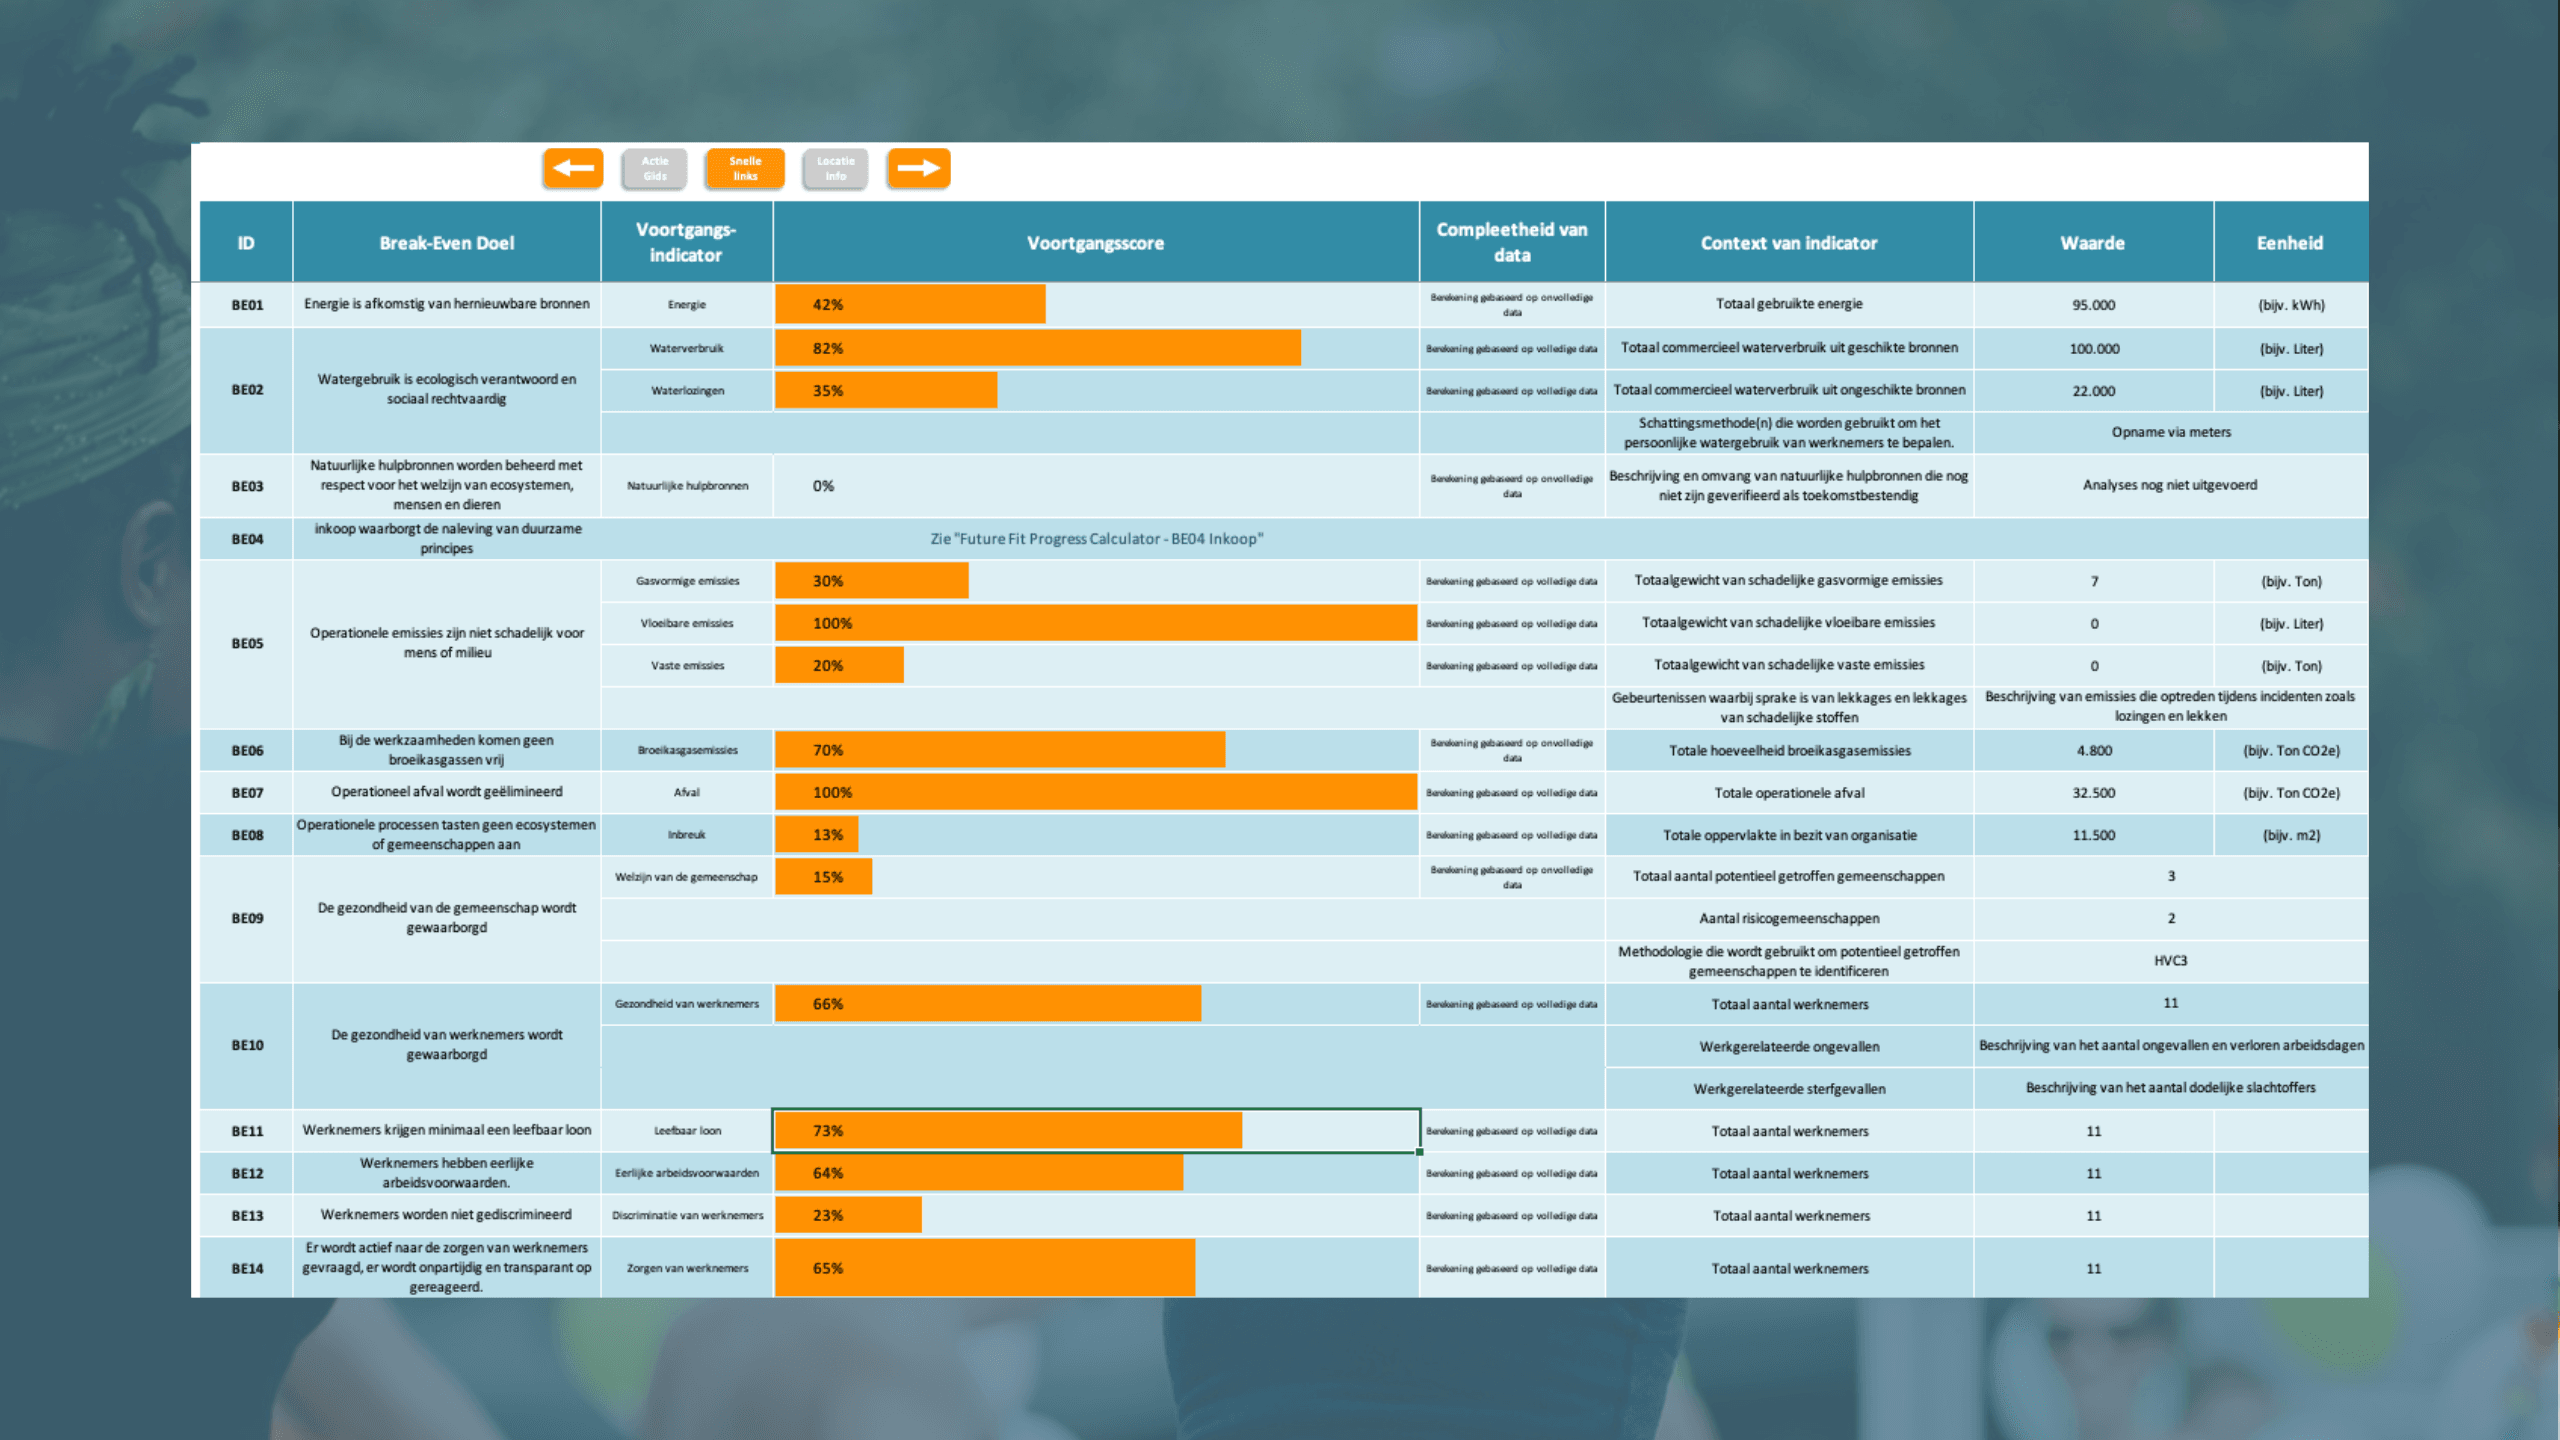Click the Locatie Info button
2560x1440 pixels.
pyautogui.click(x=835, y=168)
